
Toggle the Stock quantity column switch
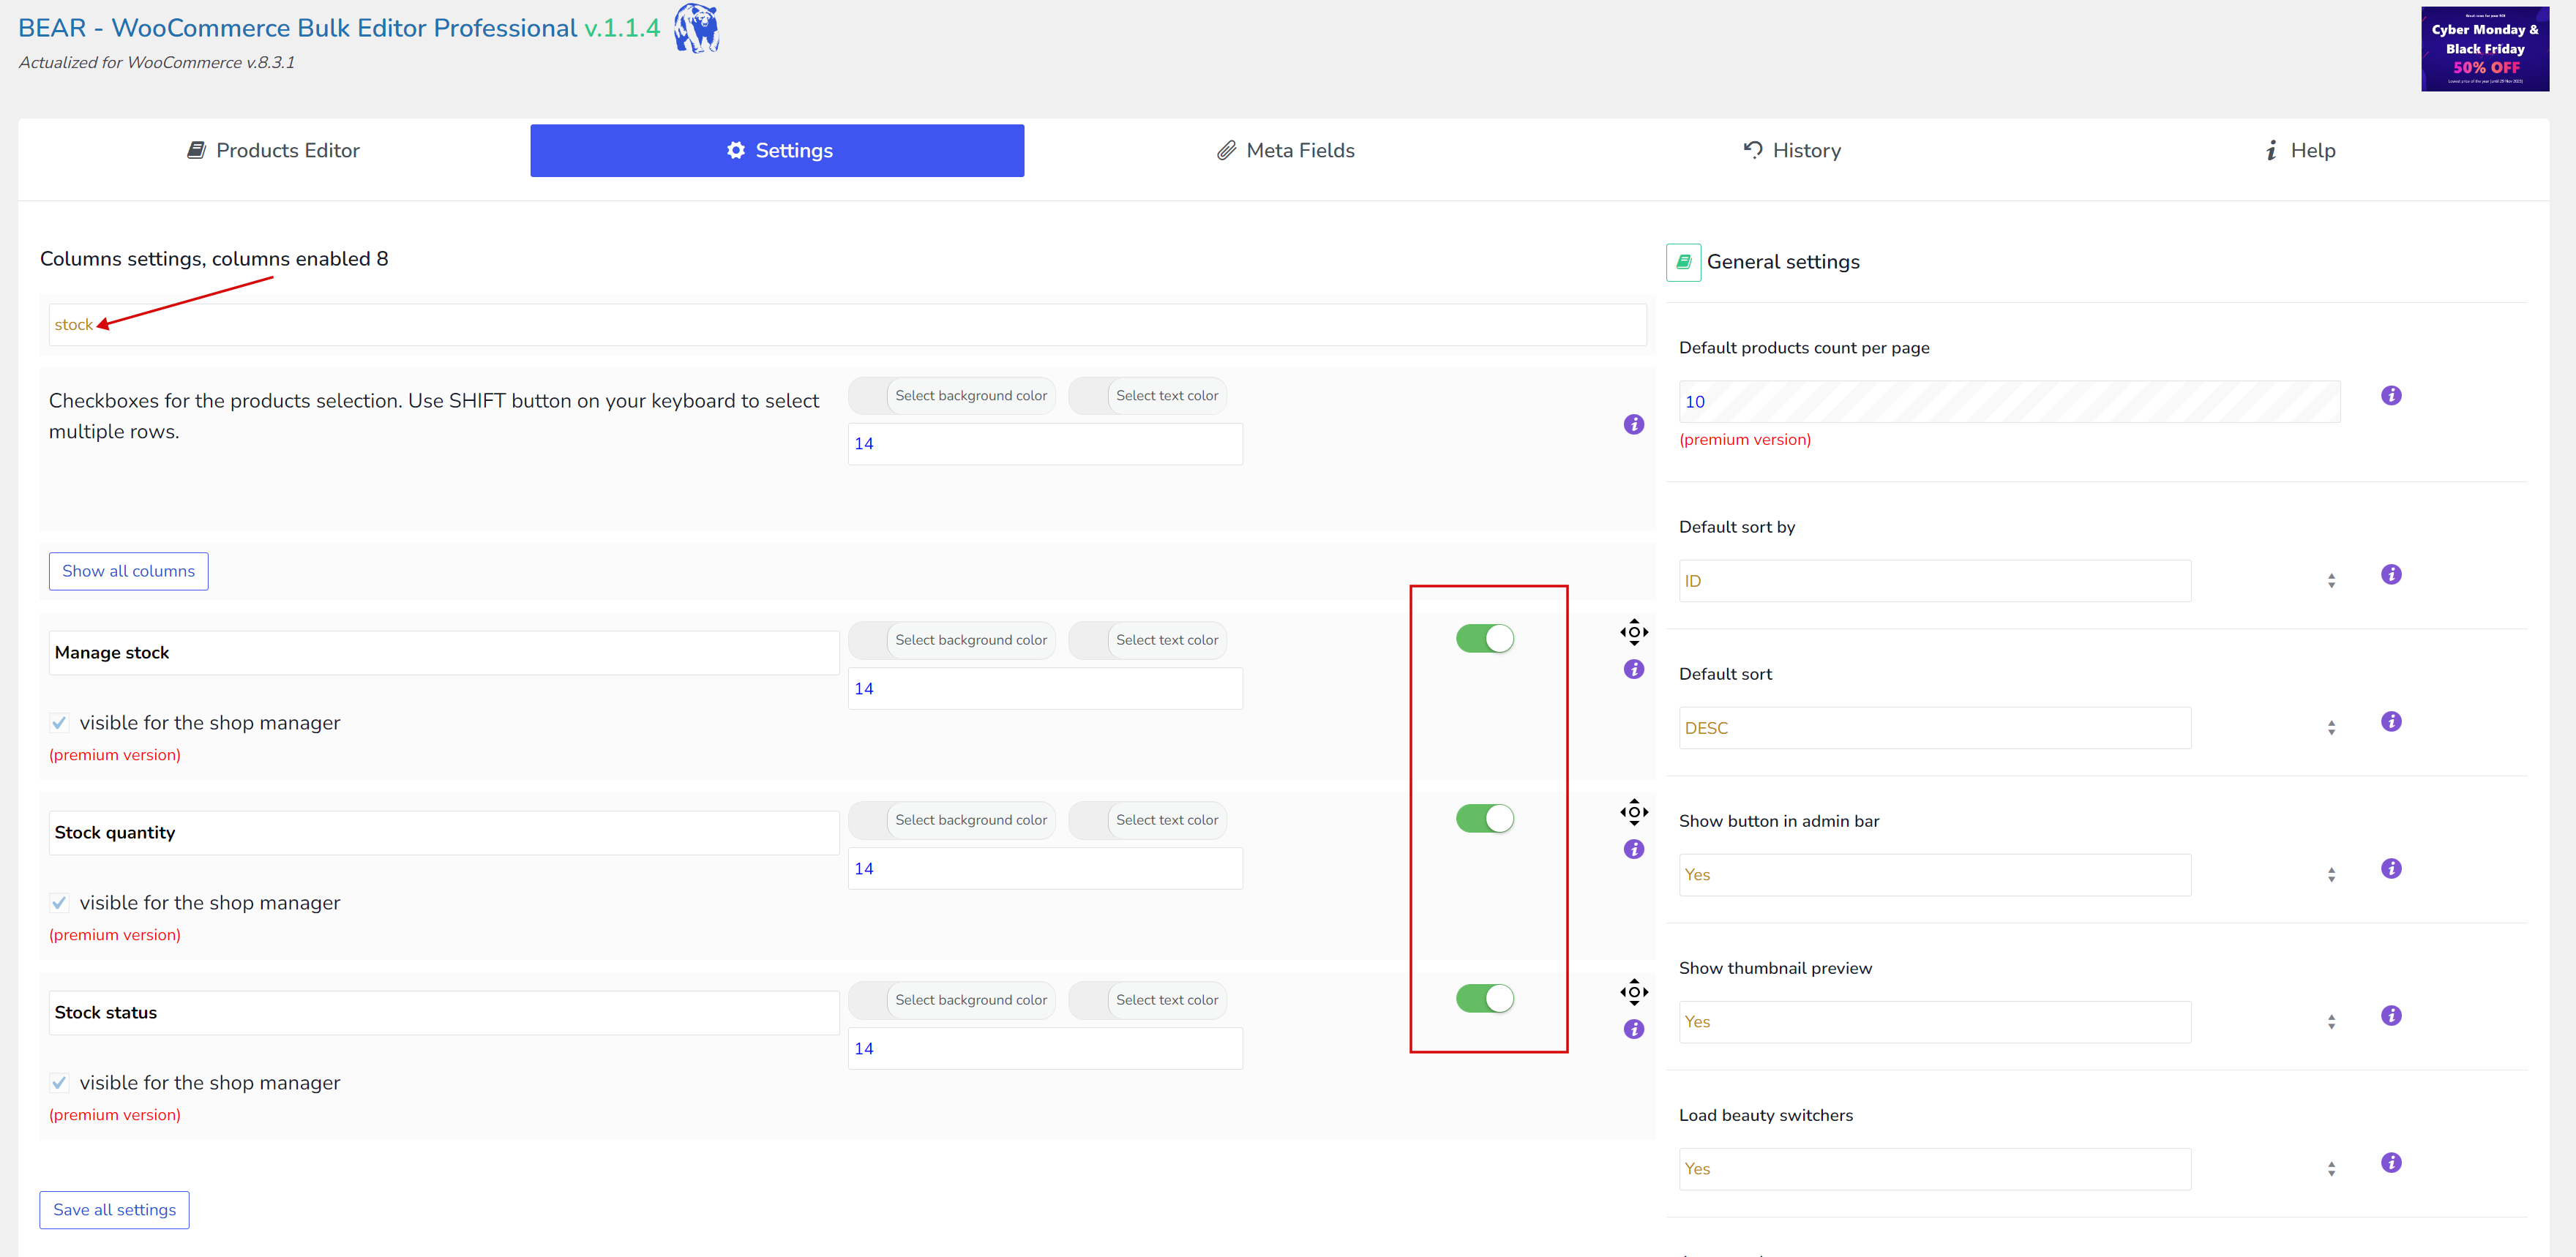(1485, 818)
